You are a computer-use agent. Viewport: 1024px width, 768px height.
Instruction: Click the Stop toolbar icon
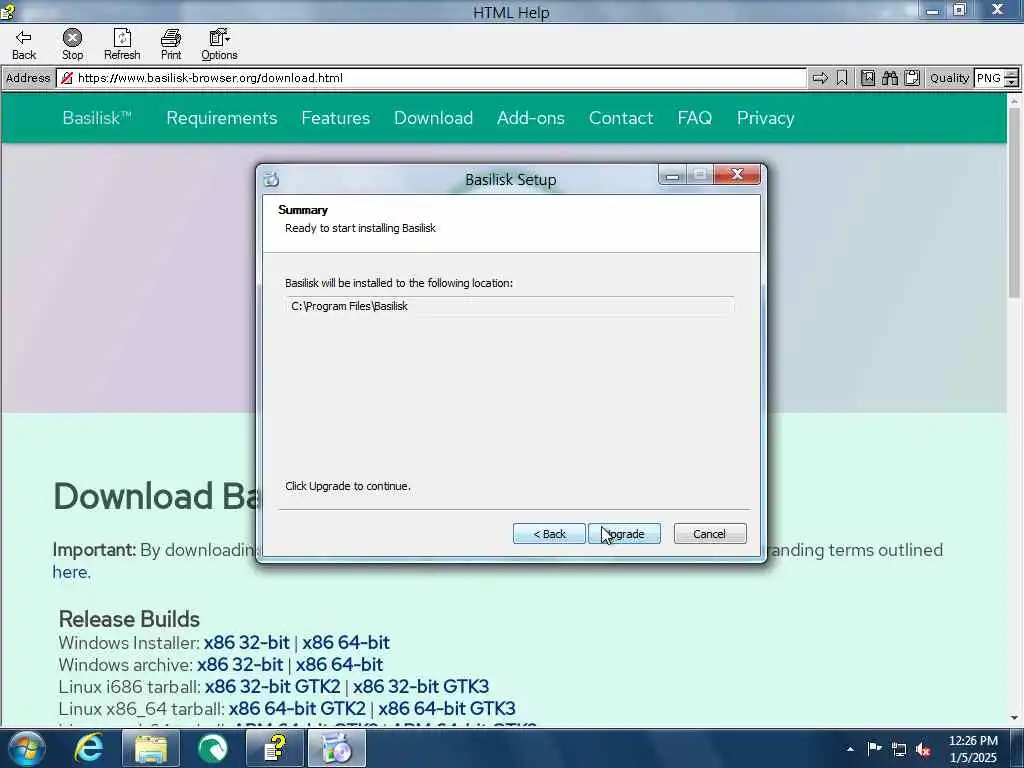[72, 44]
